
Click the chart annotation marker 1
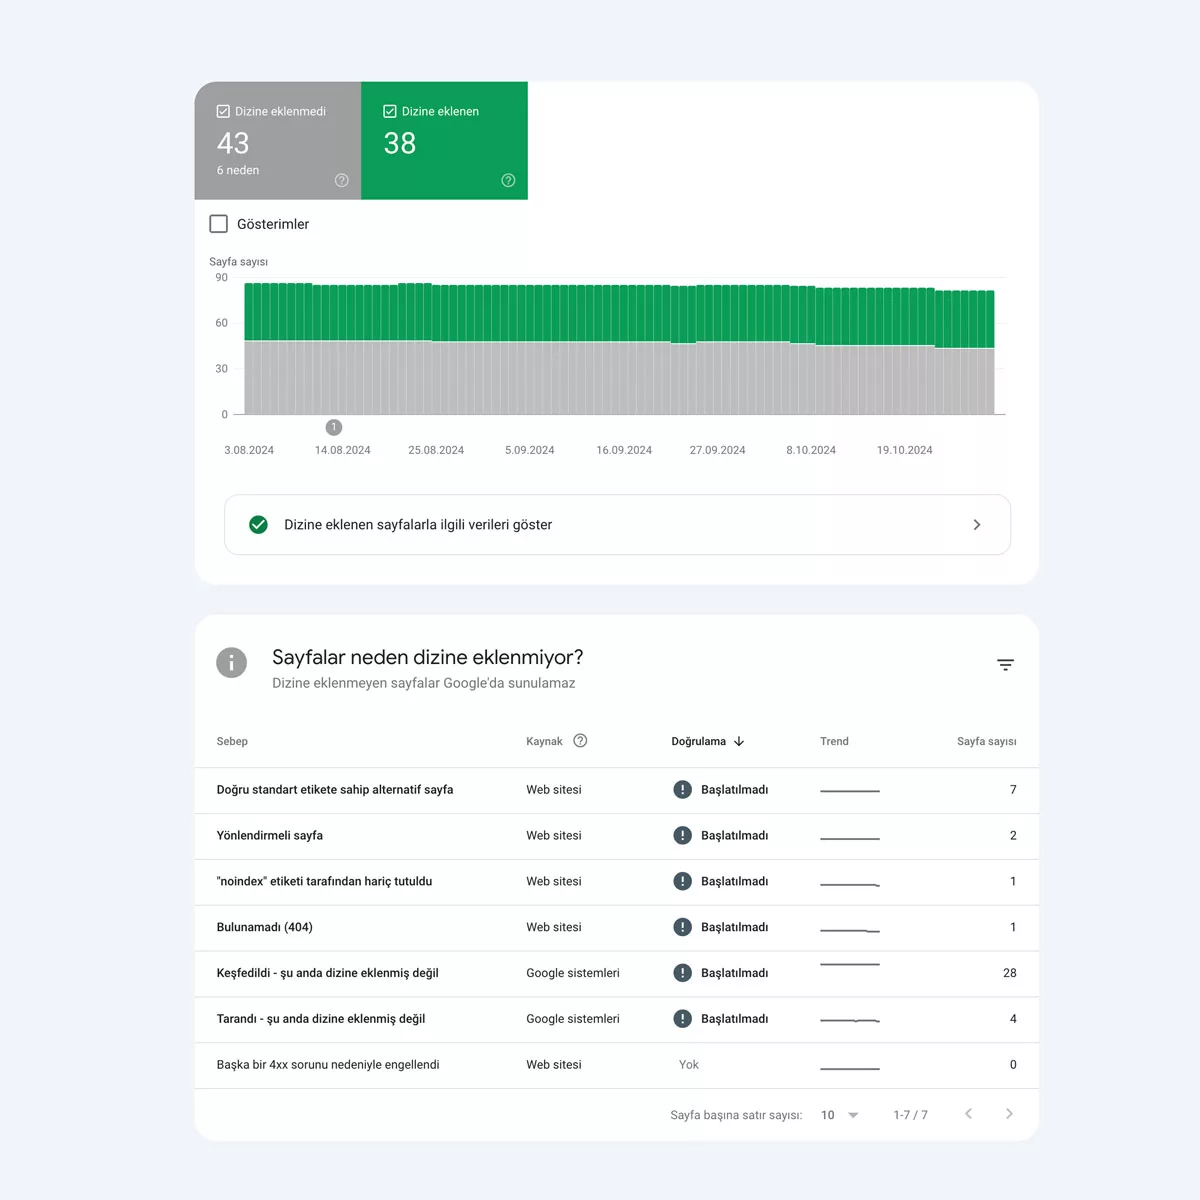tap(334, 427)
